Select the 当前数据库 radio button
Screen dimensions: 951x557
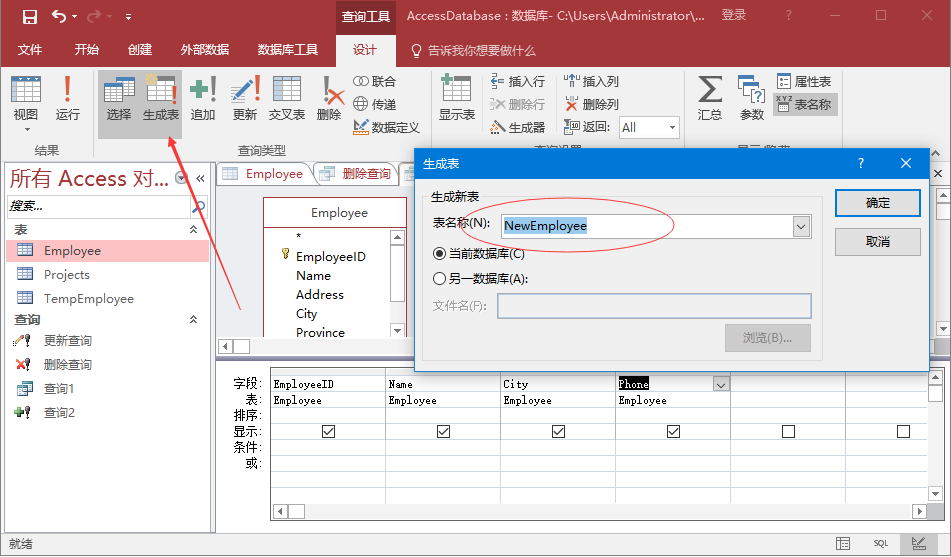(x=439, y=254)
